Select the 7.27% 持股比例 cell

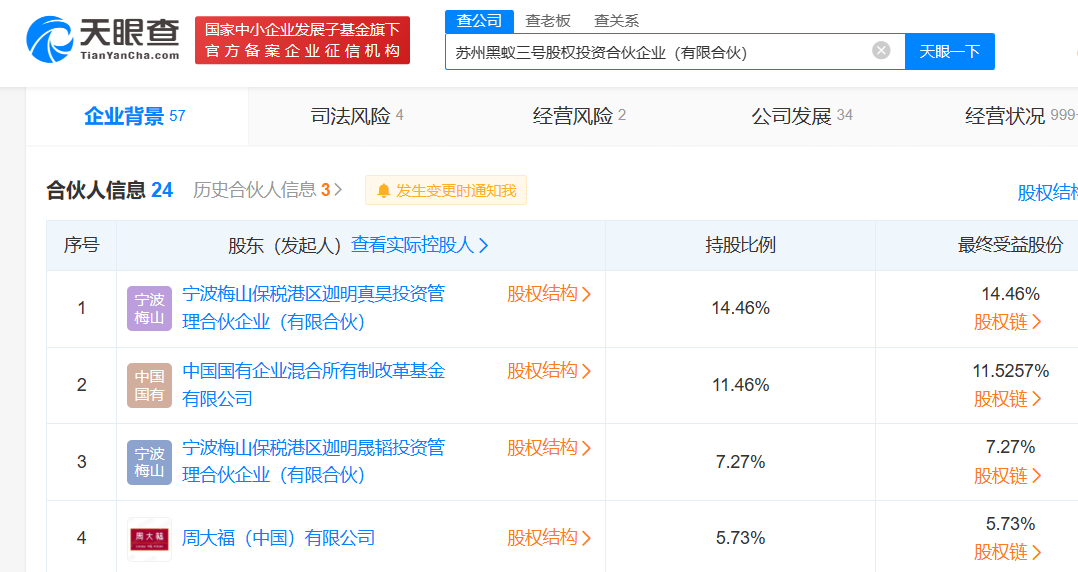[x=740, y=462]
